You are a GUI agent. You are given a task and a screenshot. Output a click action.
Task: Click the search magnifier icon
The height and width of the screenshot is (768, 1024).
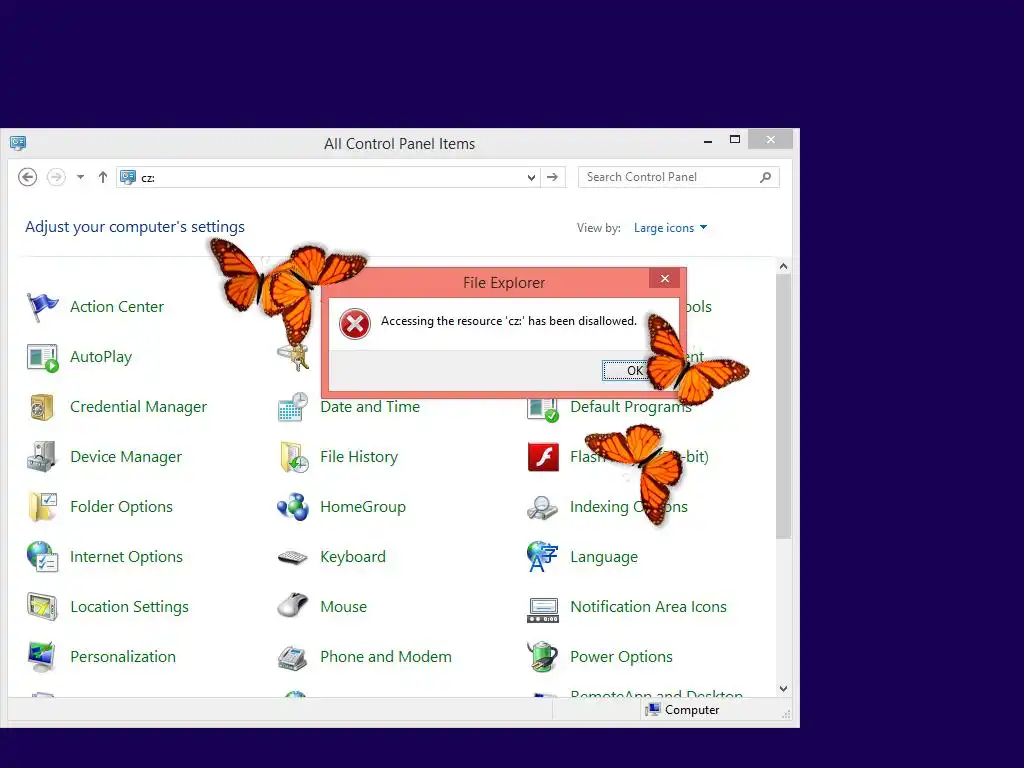tap(765, 177)
